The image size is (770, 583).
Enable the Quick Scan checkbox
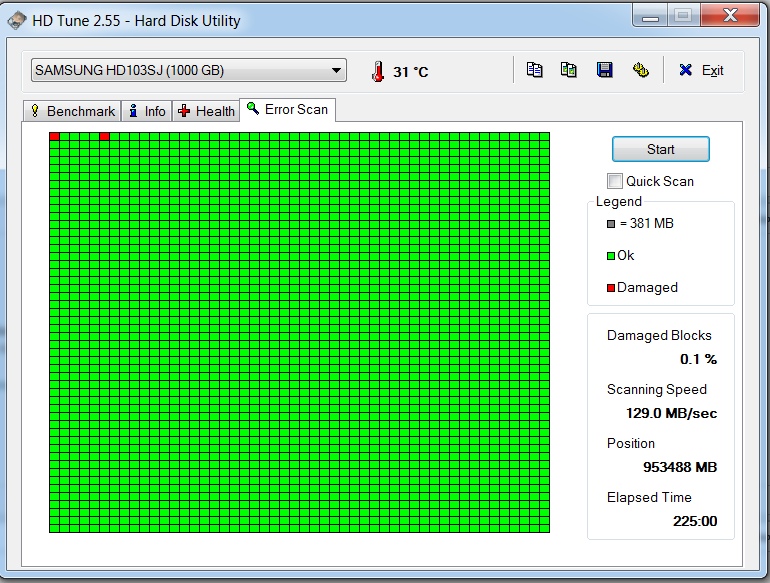614,181
